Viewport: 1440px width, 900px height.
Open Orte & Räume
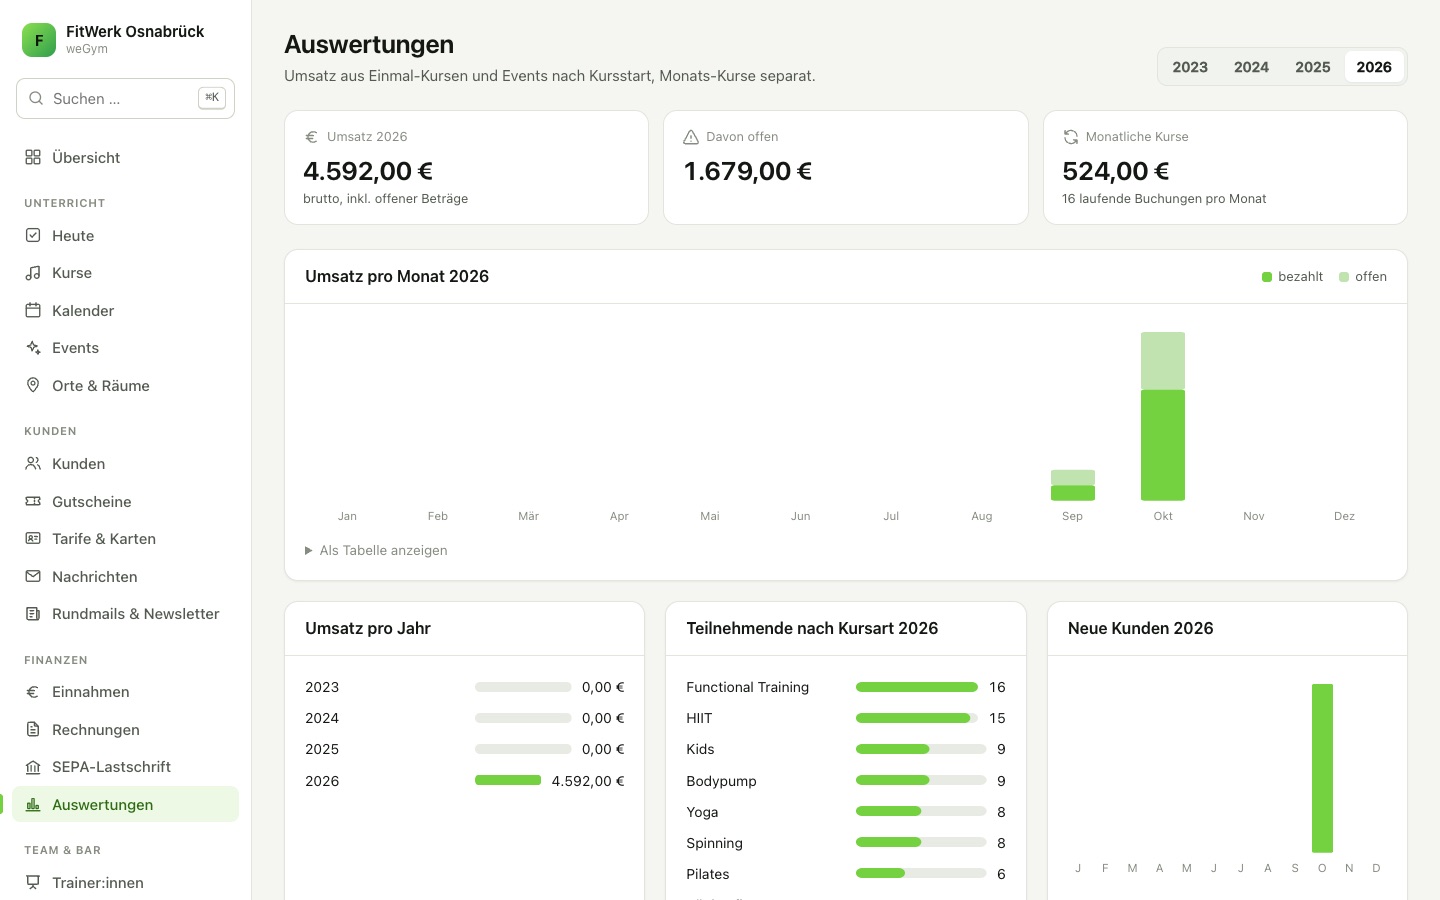125,385
